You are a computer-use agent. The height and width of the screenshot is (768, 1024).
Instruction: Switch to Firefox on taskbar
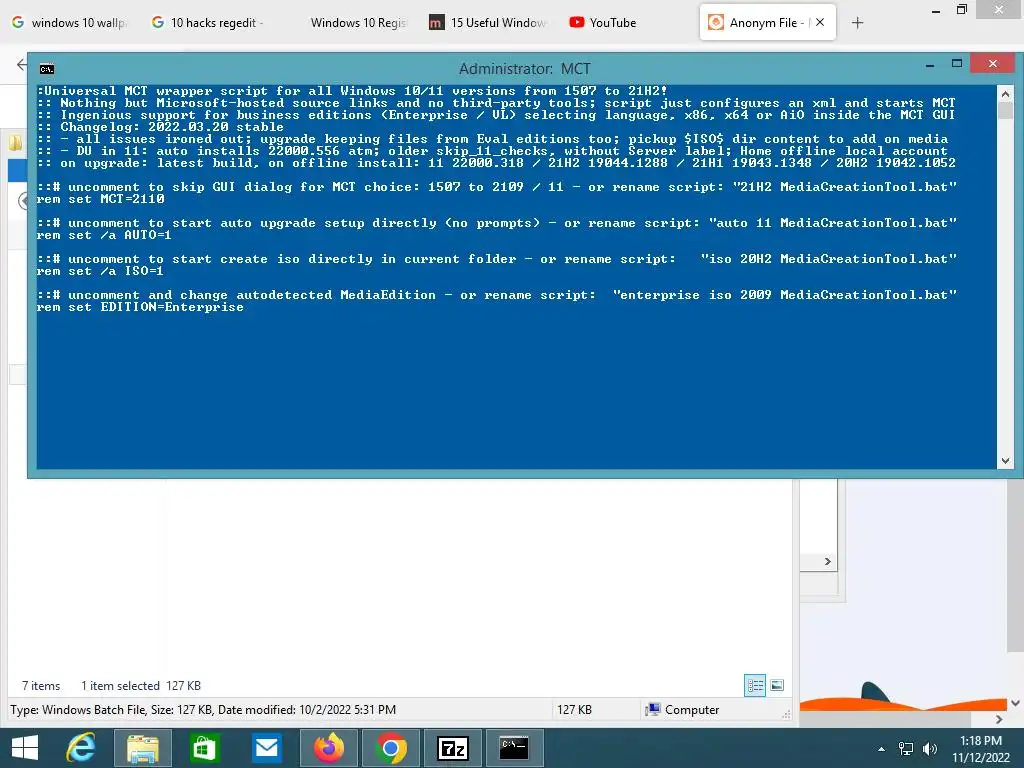328,748
